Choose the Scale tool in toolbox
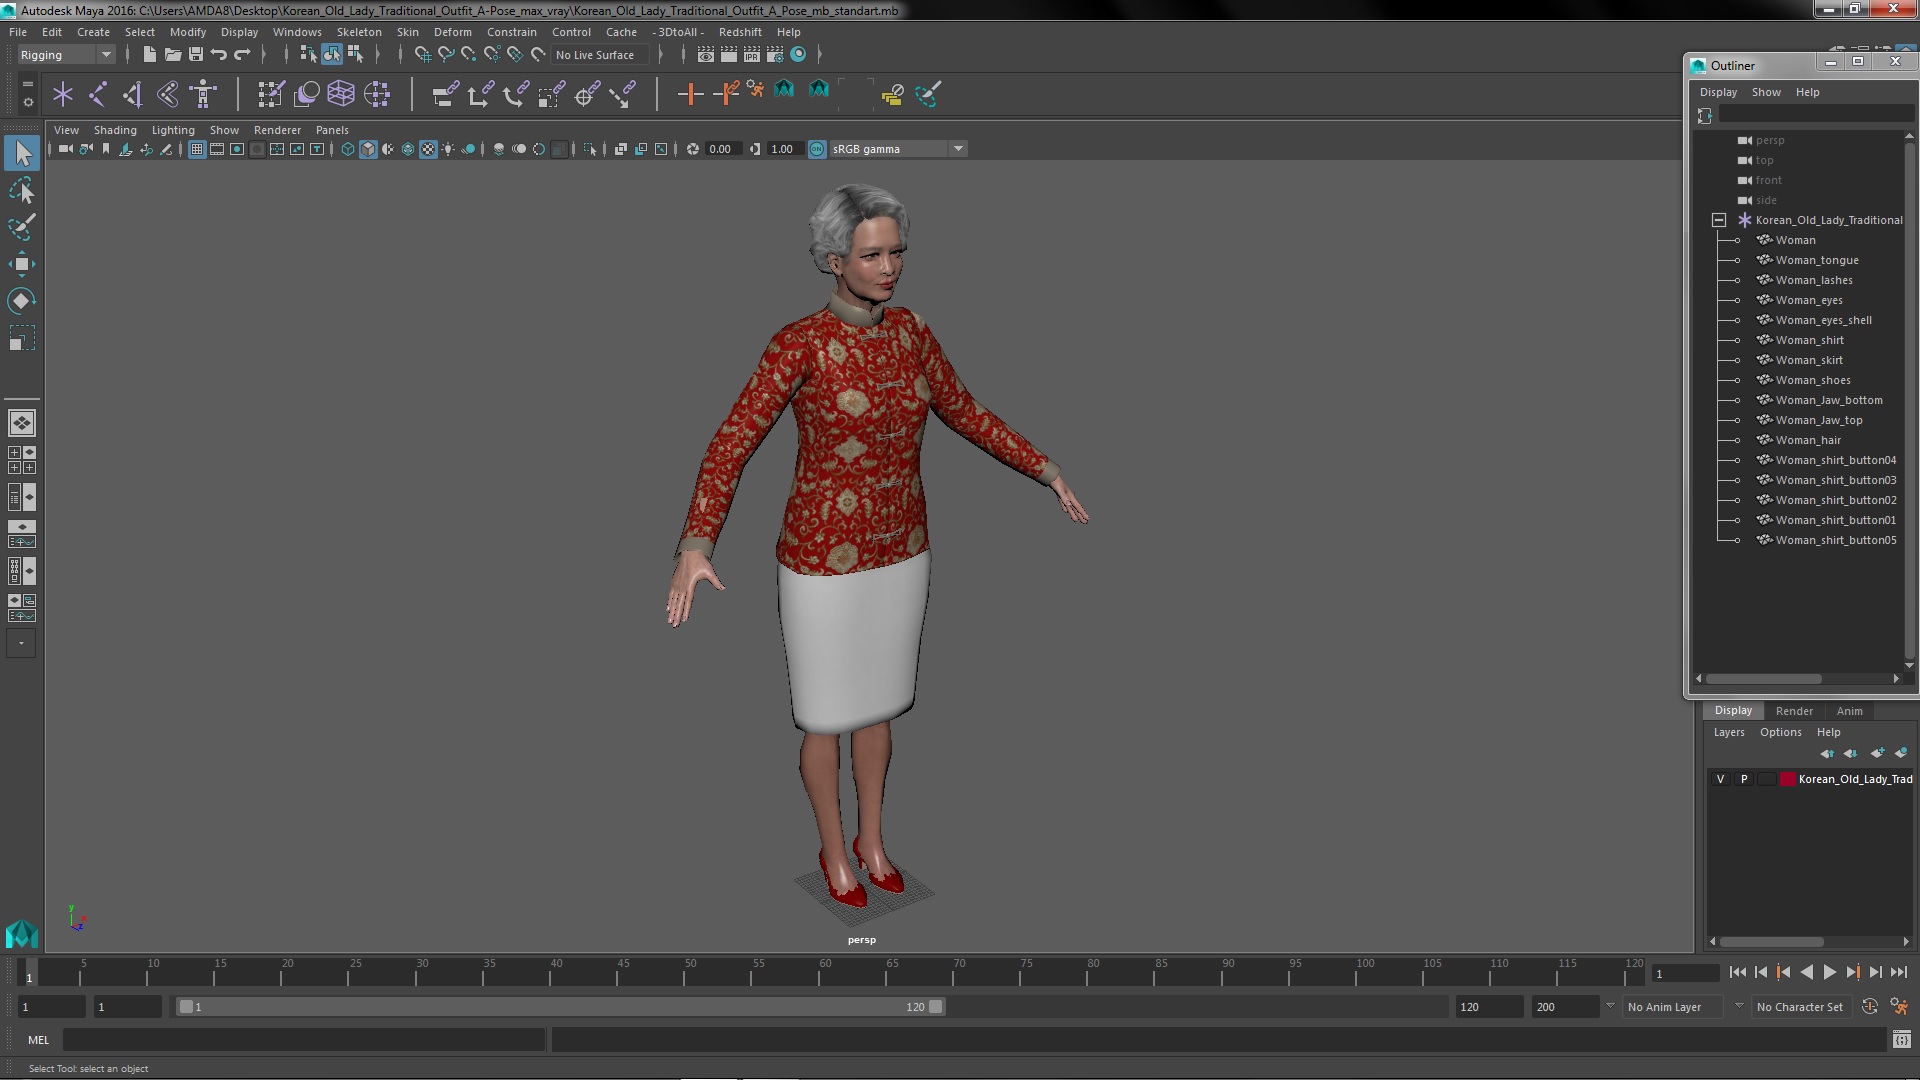 (22, 338)
